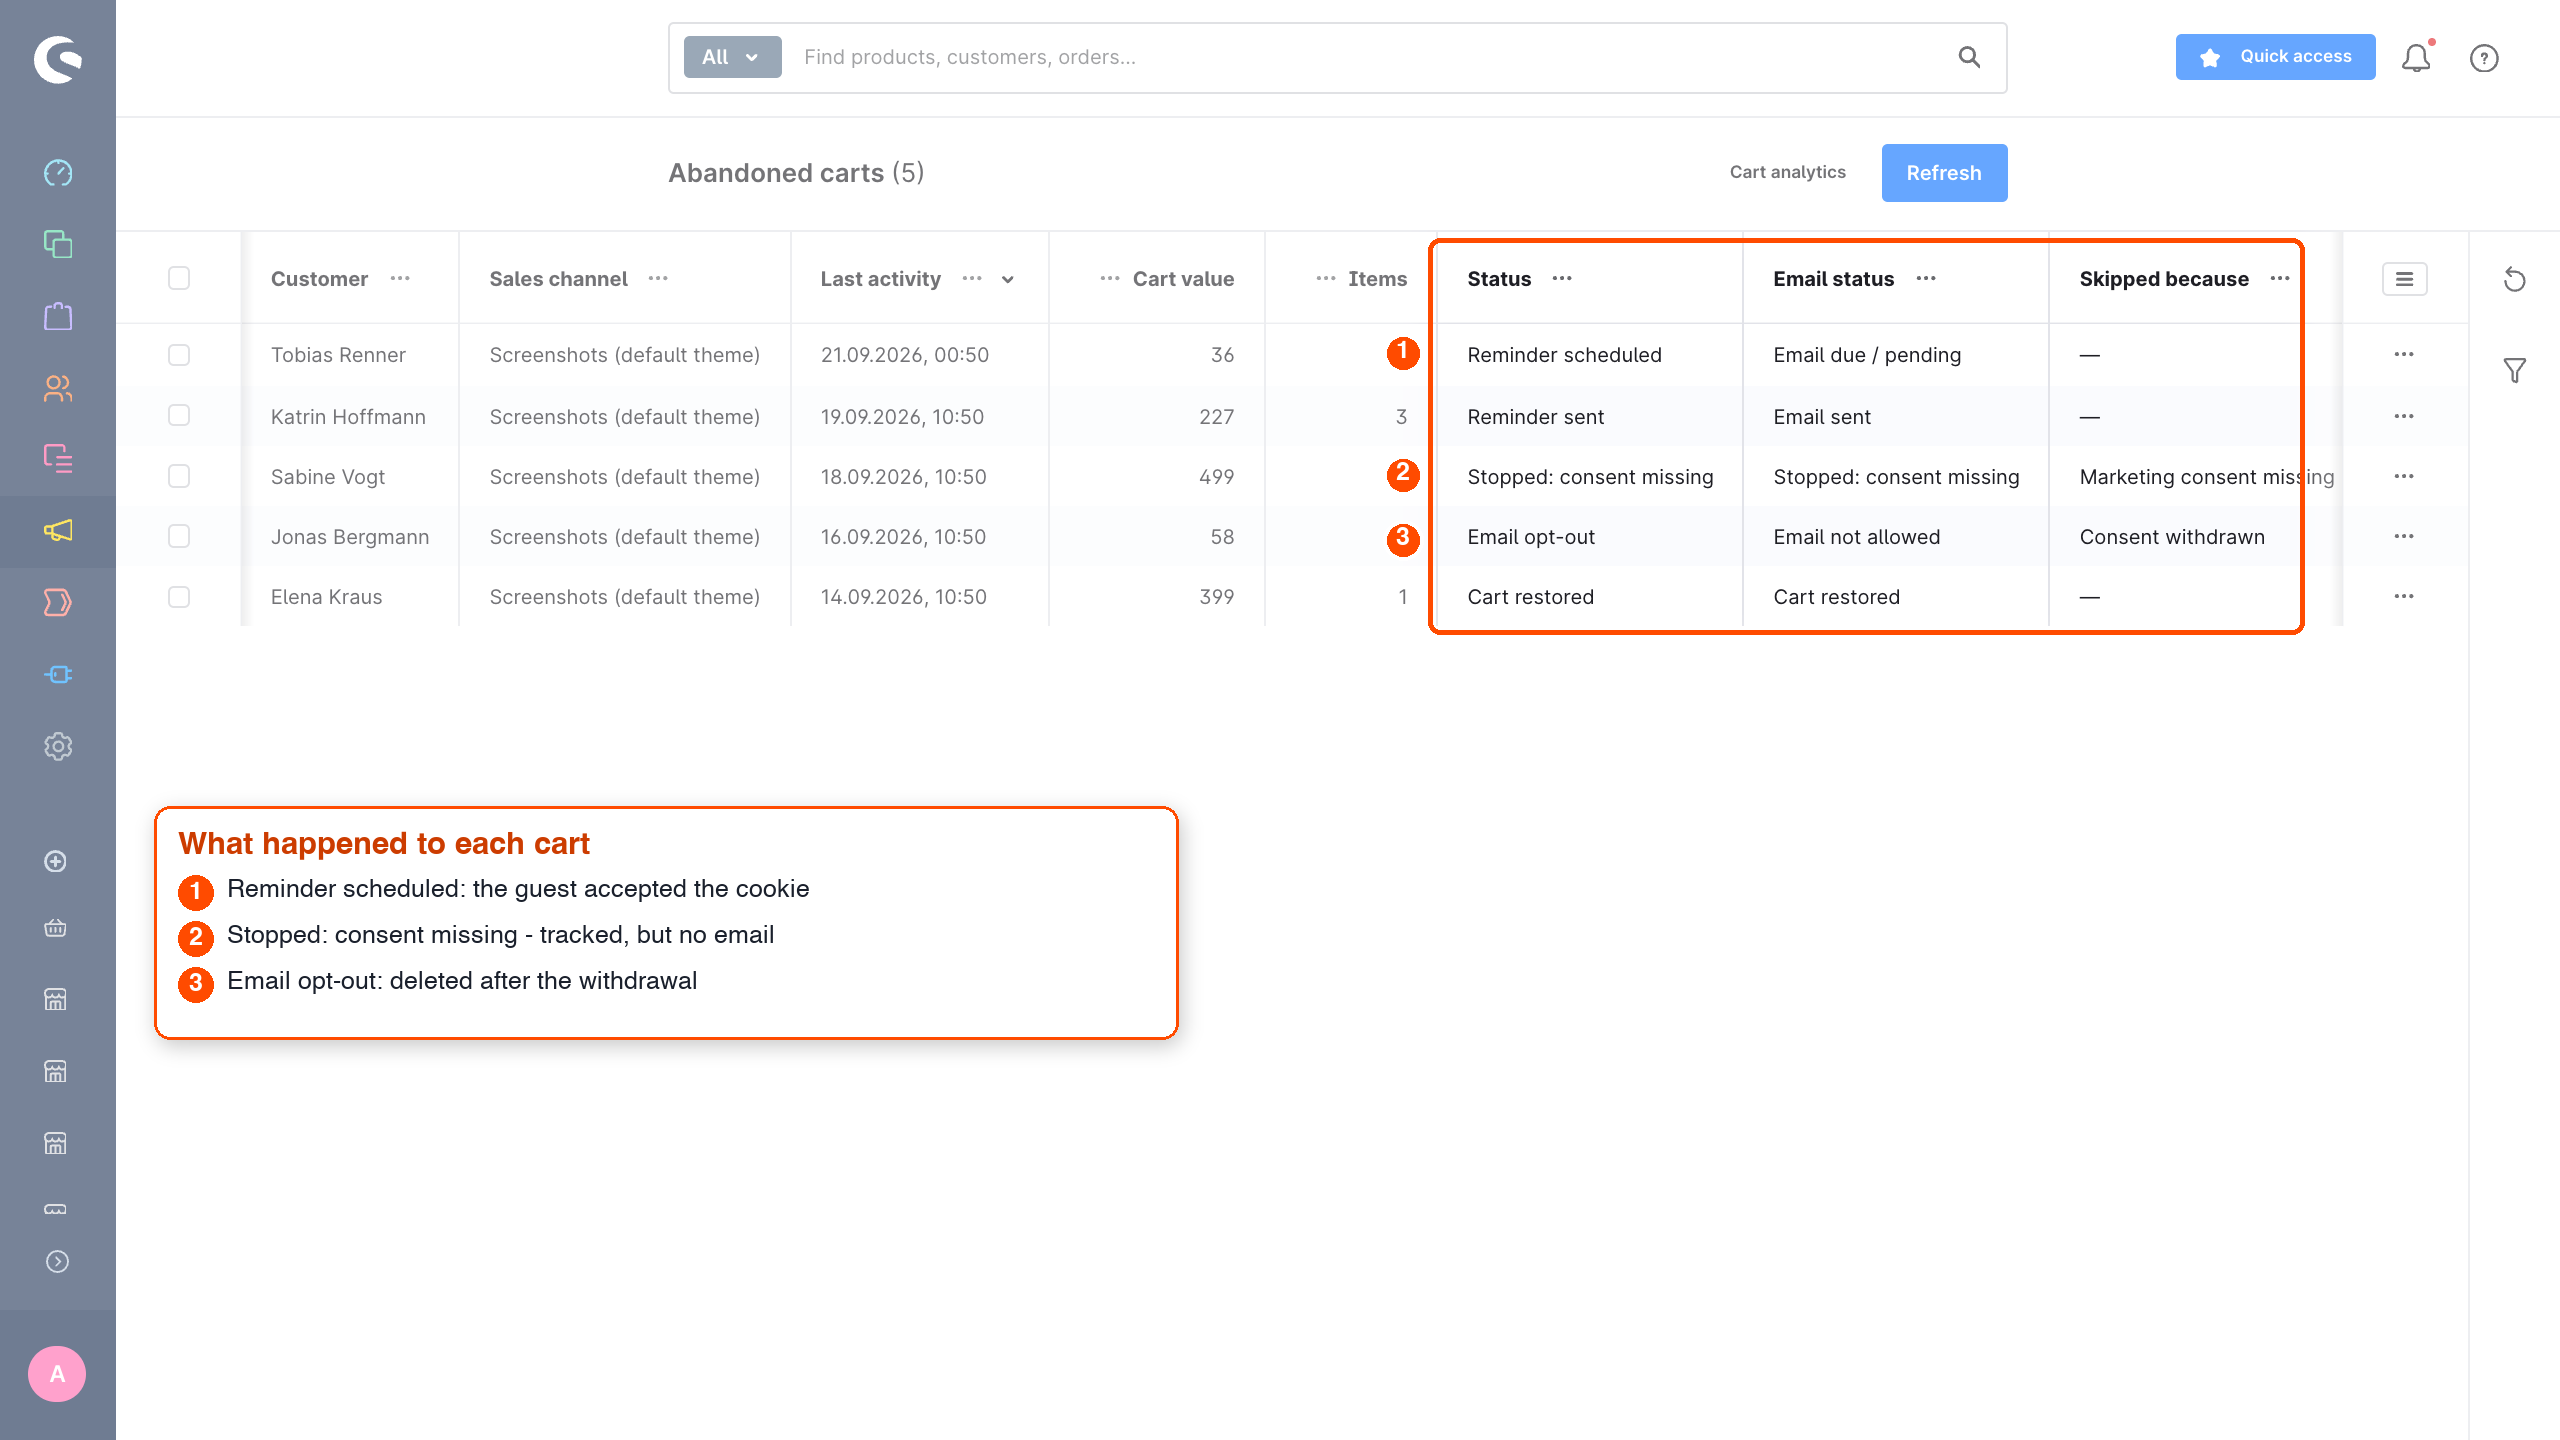Select all carts with header checkbox
Viewport: 2560px width, 1440px height.
click(x=179, y=278)
